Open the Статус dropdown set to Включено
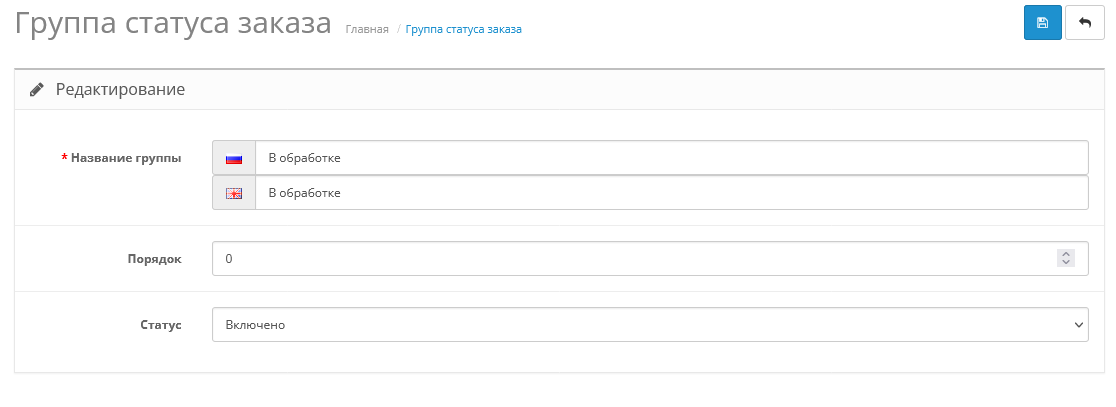 650,324
